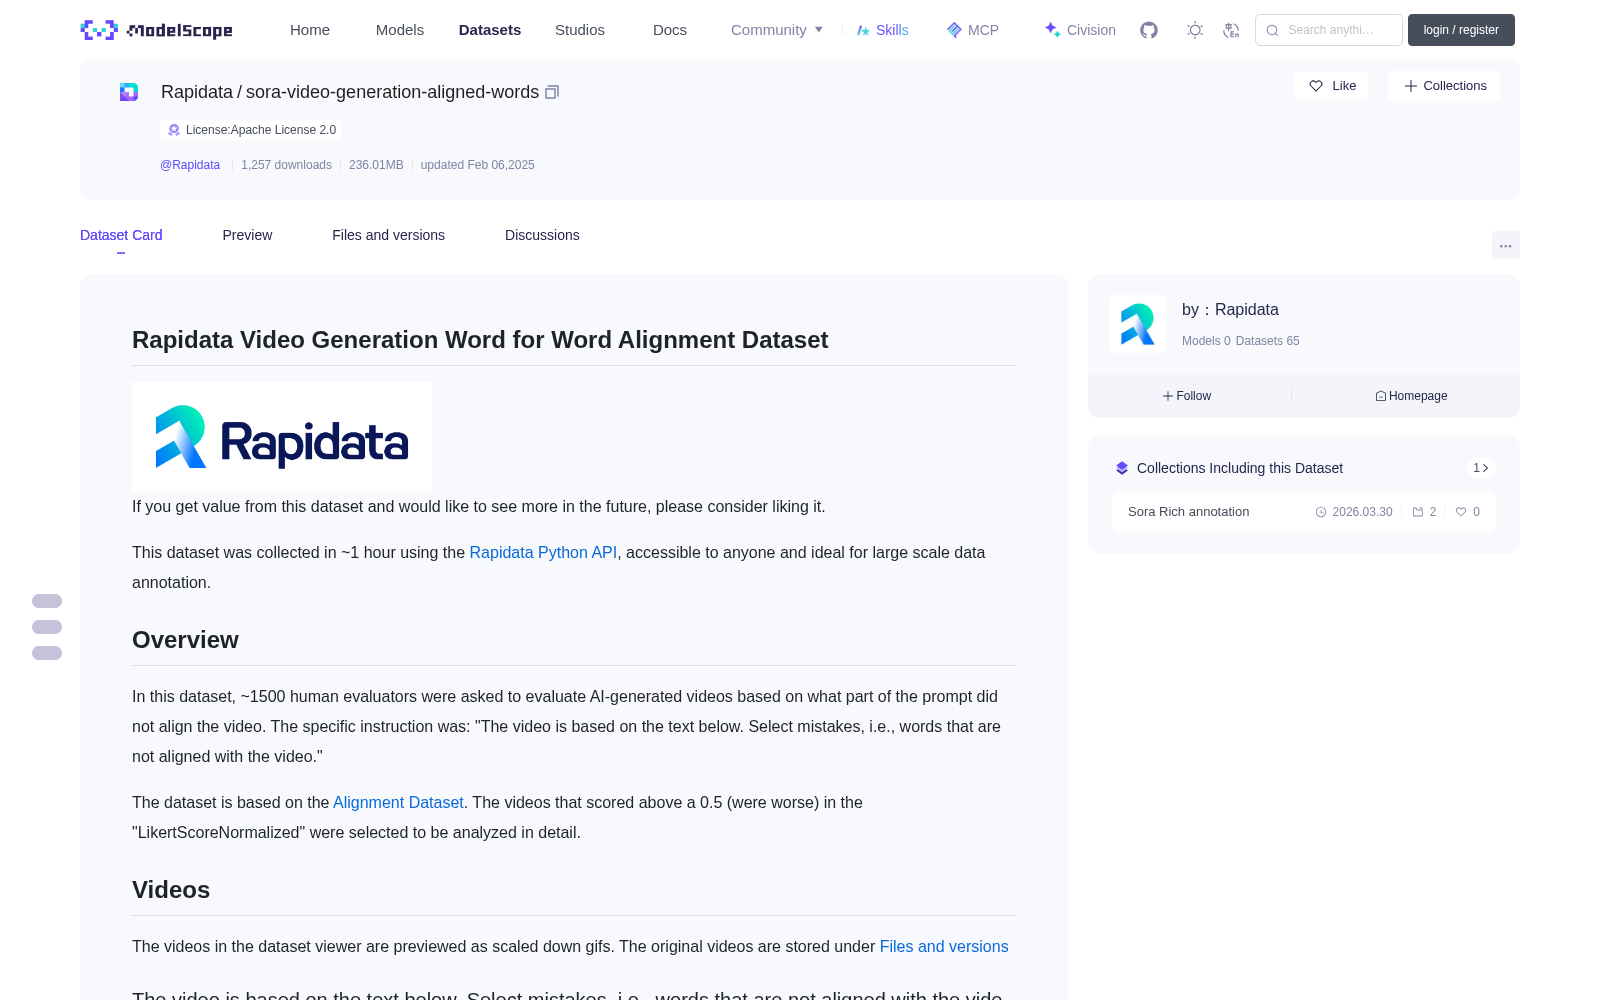Switch to the Discussions tab
This screenshot has height=1000, width=1600.
point(542,235)
